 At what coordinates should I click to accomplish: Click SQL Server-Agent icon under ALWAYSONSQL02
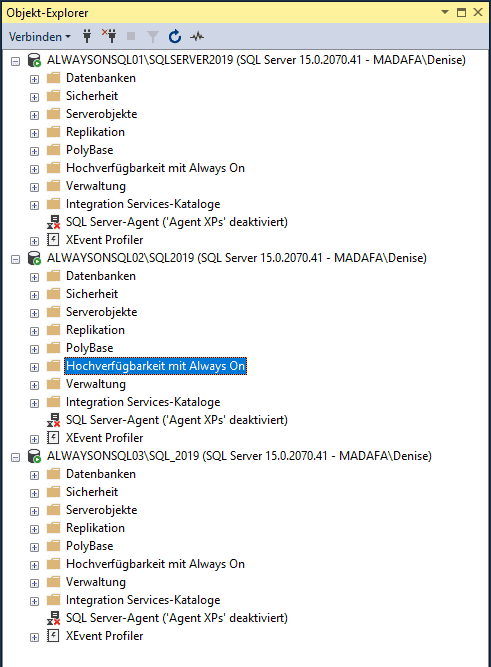(x=53, y=420)
